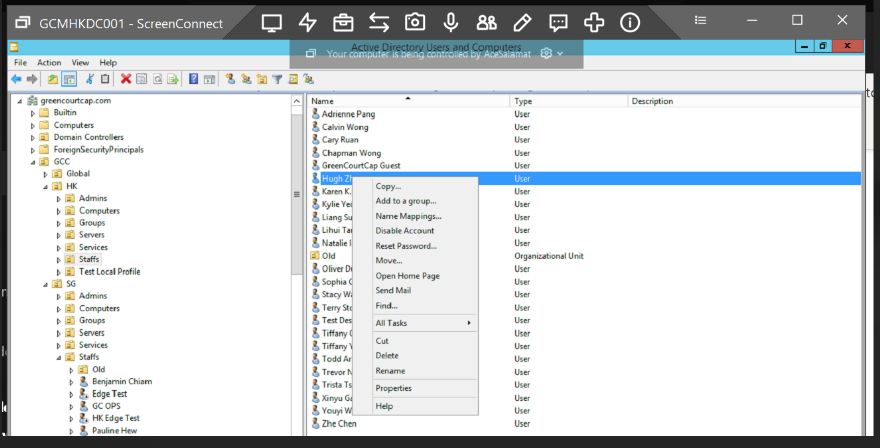Viewport: 880px width, 448px height.
Task: Collapse the GCC tree node
Action: click(x=33, y=162)
